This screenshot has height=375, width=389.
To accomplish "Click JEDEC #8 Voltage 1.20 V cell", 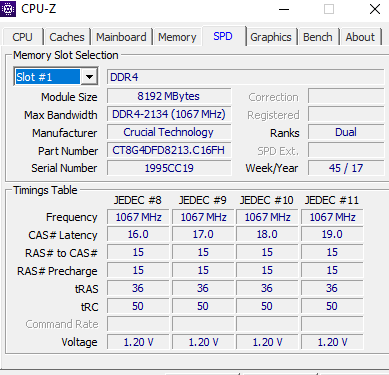I will [x=138, y=342].
